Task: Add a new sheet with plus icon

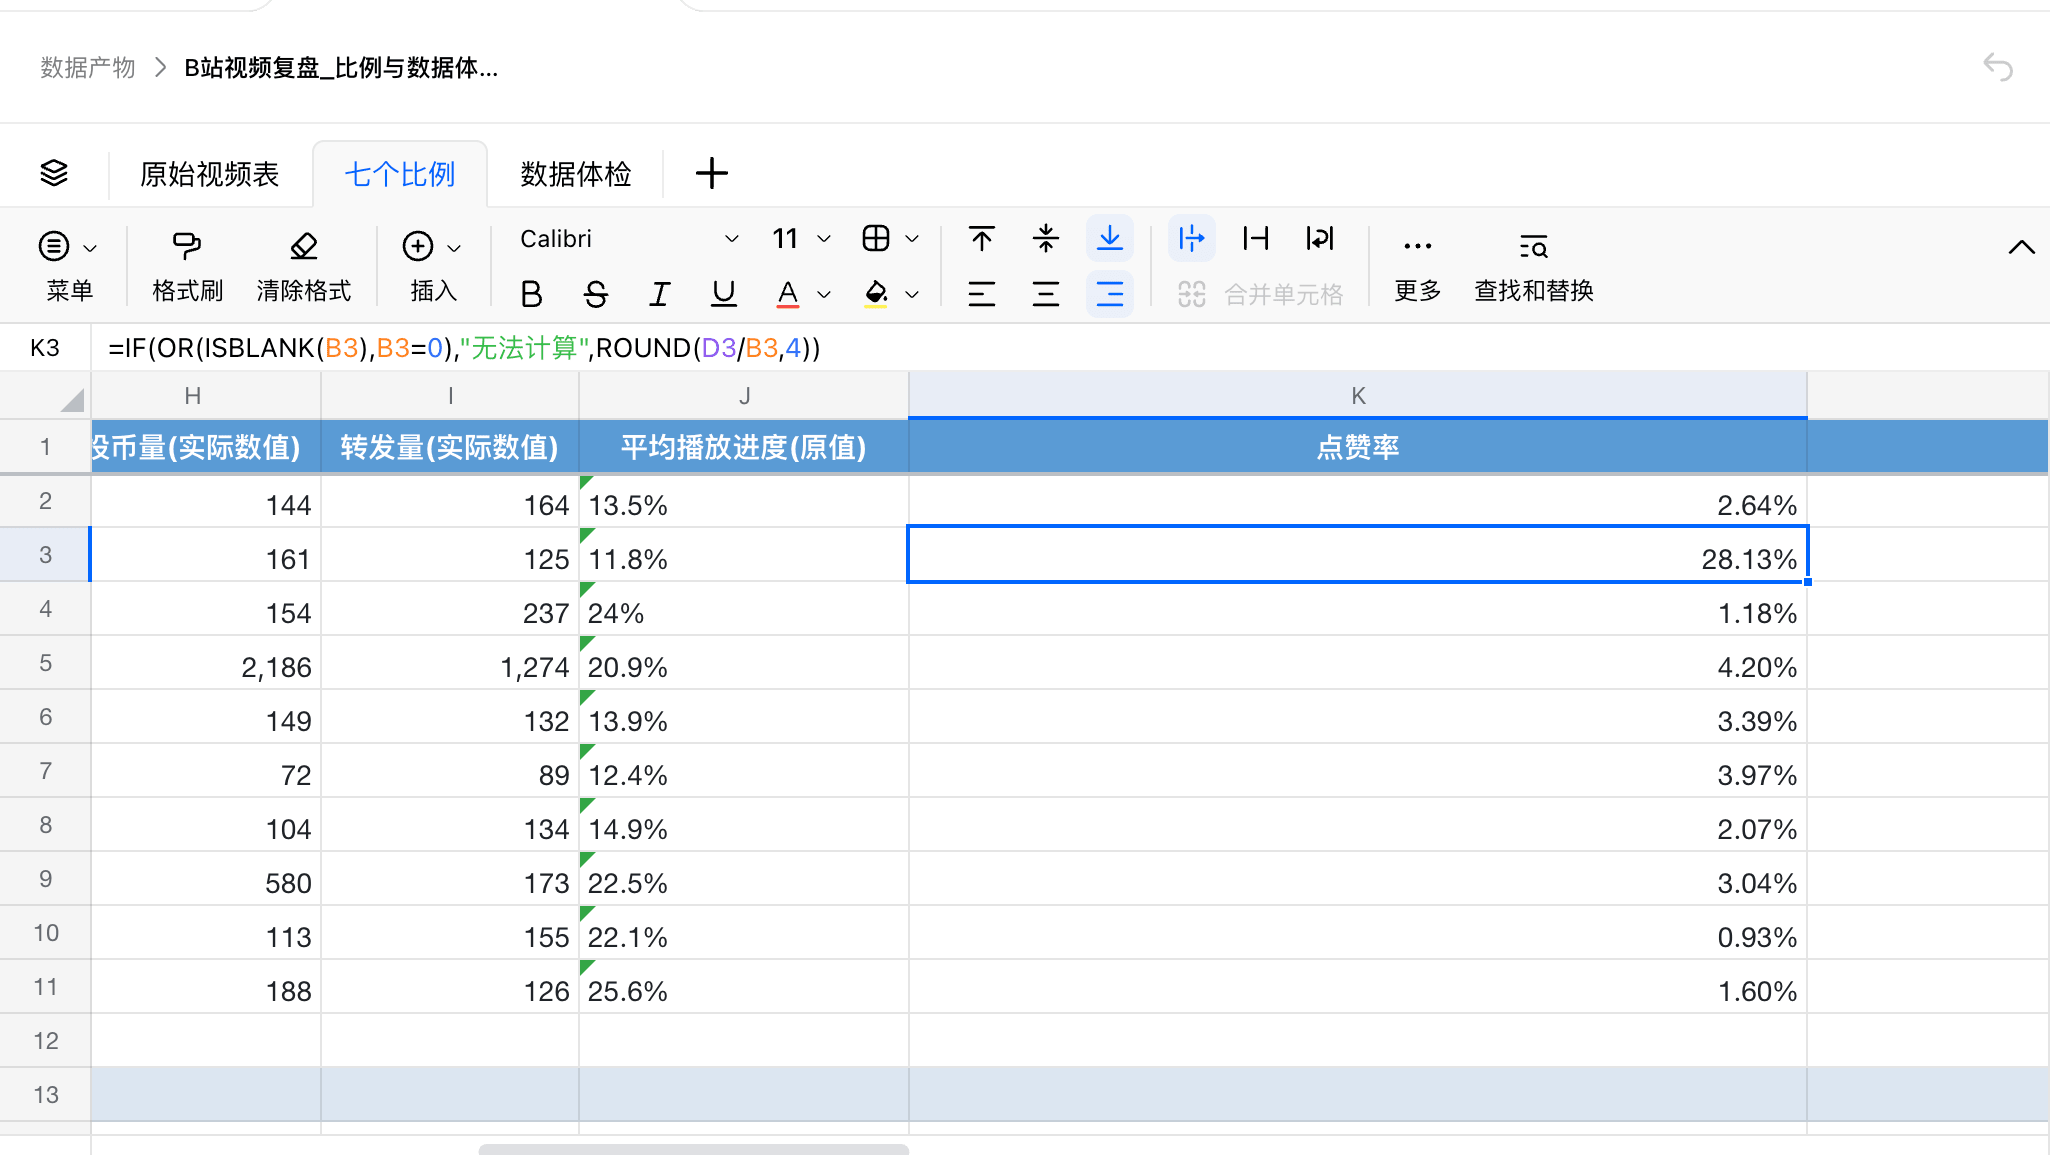Action: (x=712, y=173)
